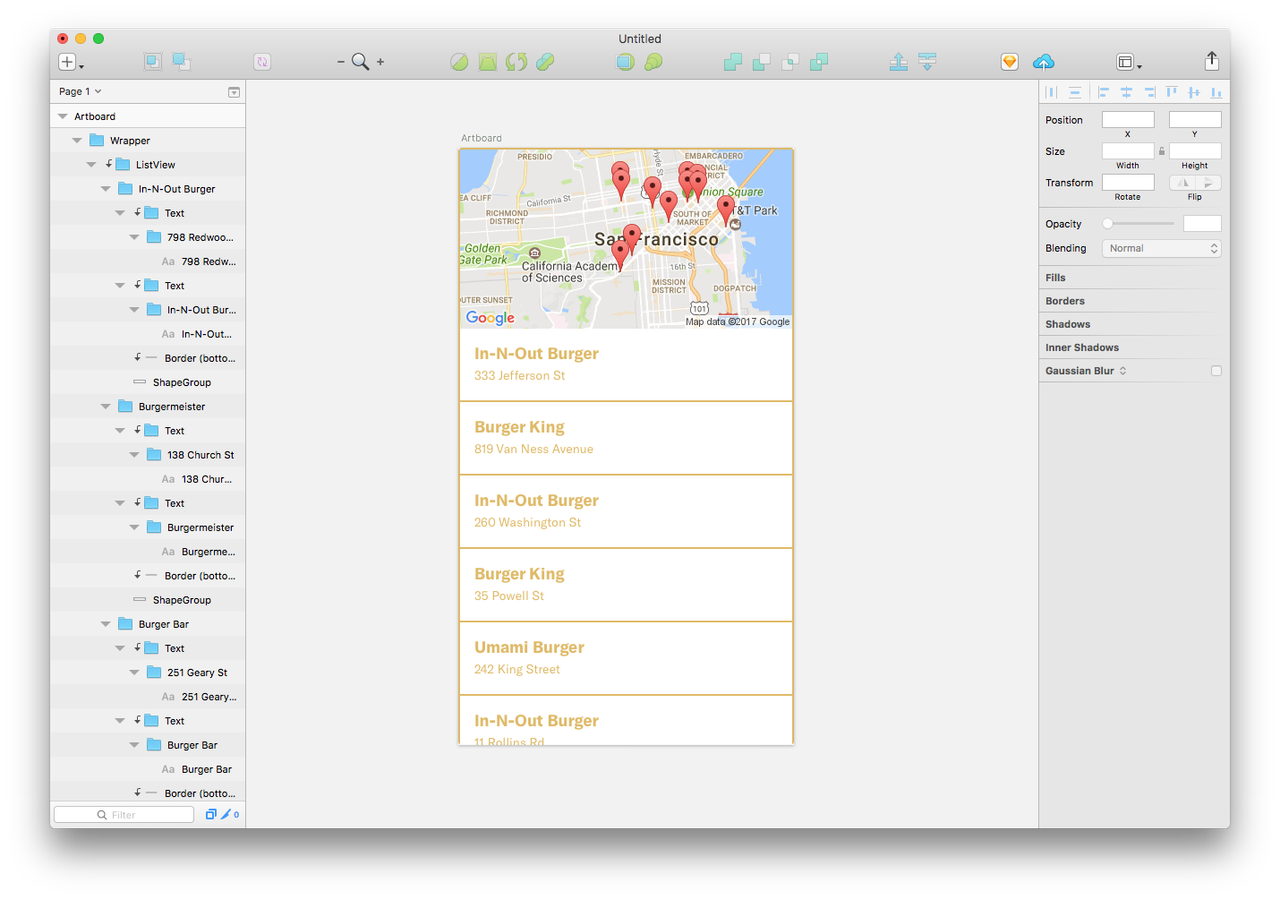Click the Scale tool icon
The height and width of the screenshot is (900, 1280).
pyautogui.click(x=653, y=62)
